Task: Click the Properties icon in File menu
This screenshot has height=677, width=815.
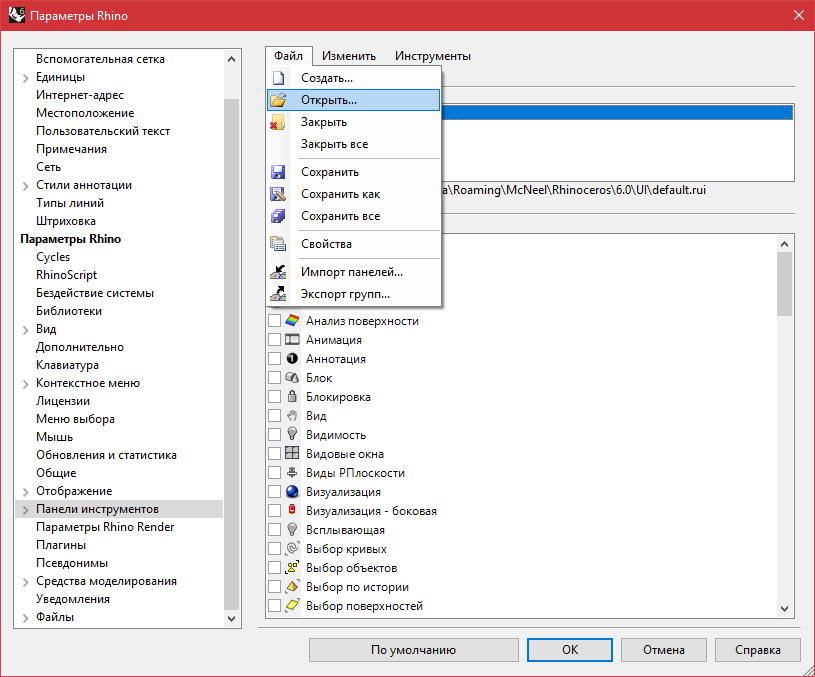Action: pyautogui.click(x=279, y=244)
